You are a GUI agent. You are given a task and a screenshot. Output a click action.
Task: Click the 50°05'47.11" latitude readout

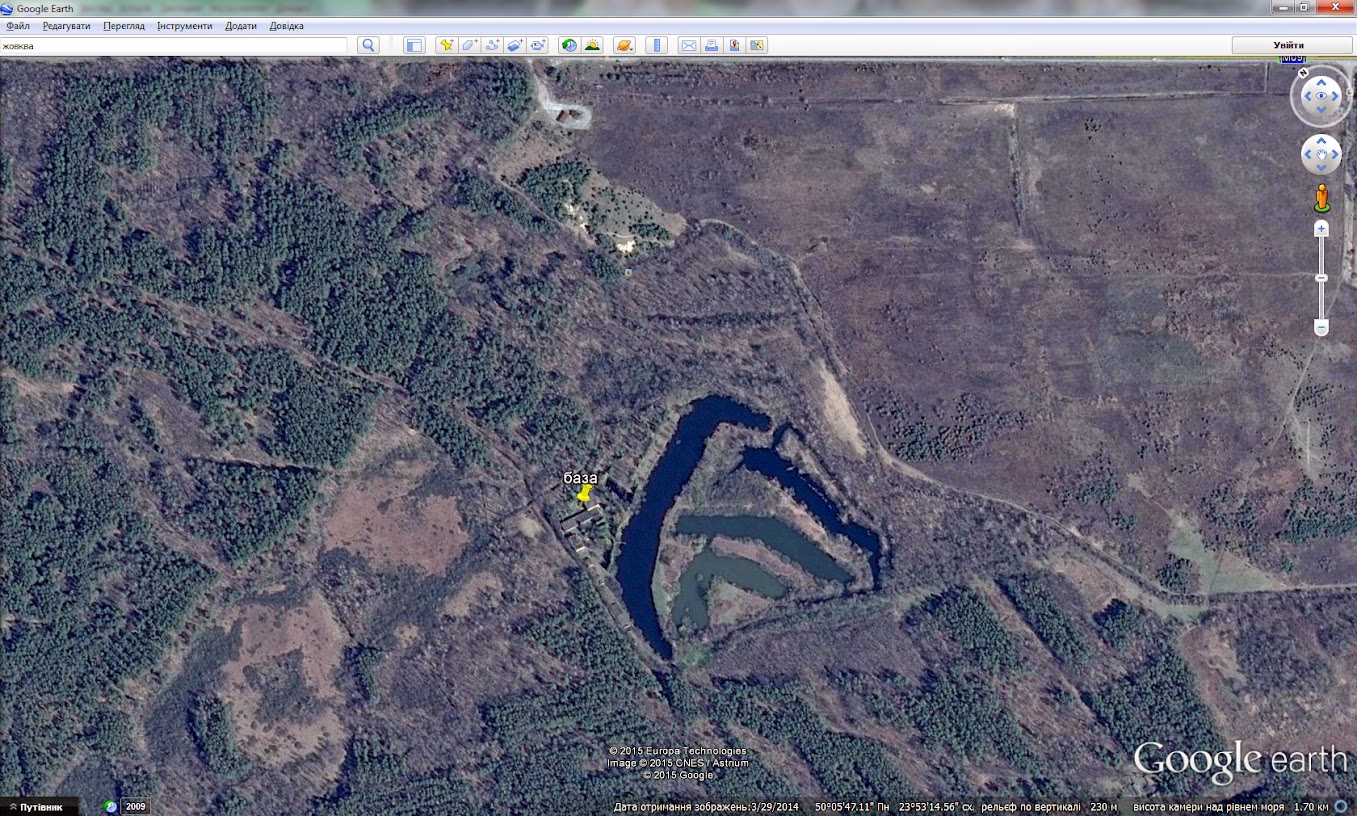pyautogui.click(x=845, y=807)
